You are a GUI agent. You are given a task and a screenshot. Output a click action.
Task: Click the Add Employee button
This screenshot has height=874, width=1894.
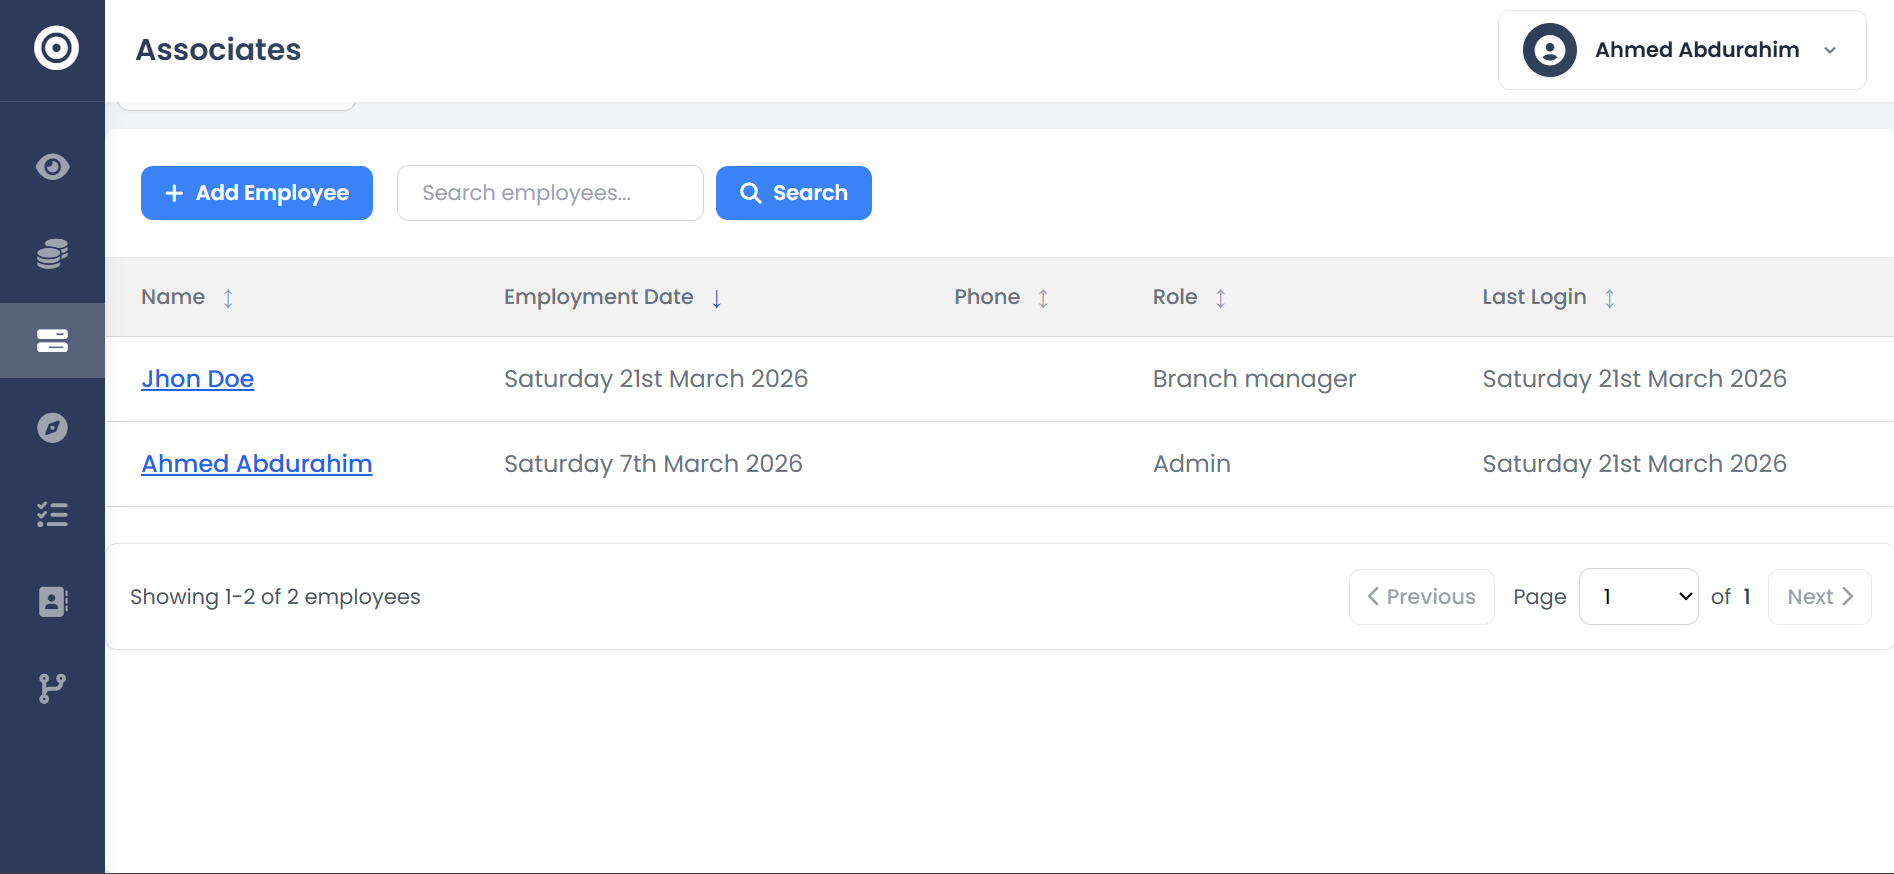[x=257, y=193]
